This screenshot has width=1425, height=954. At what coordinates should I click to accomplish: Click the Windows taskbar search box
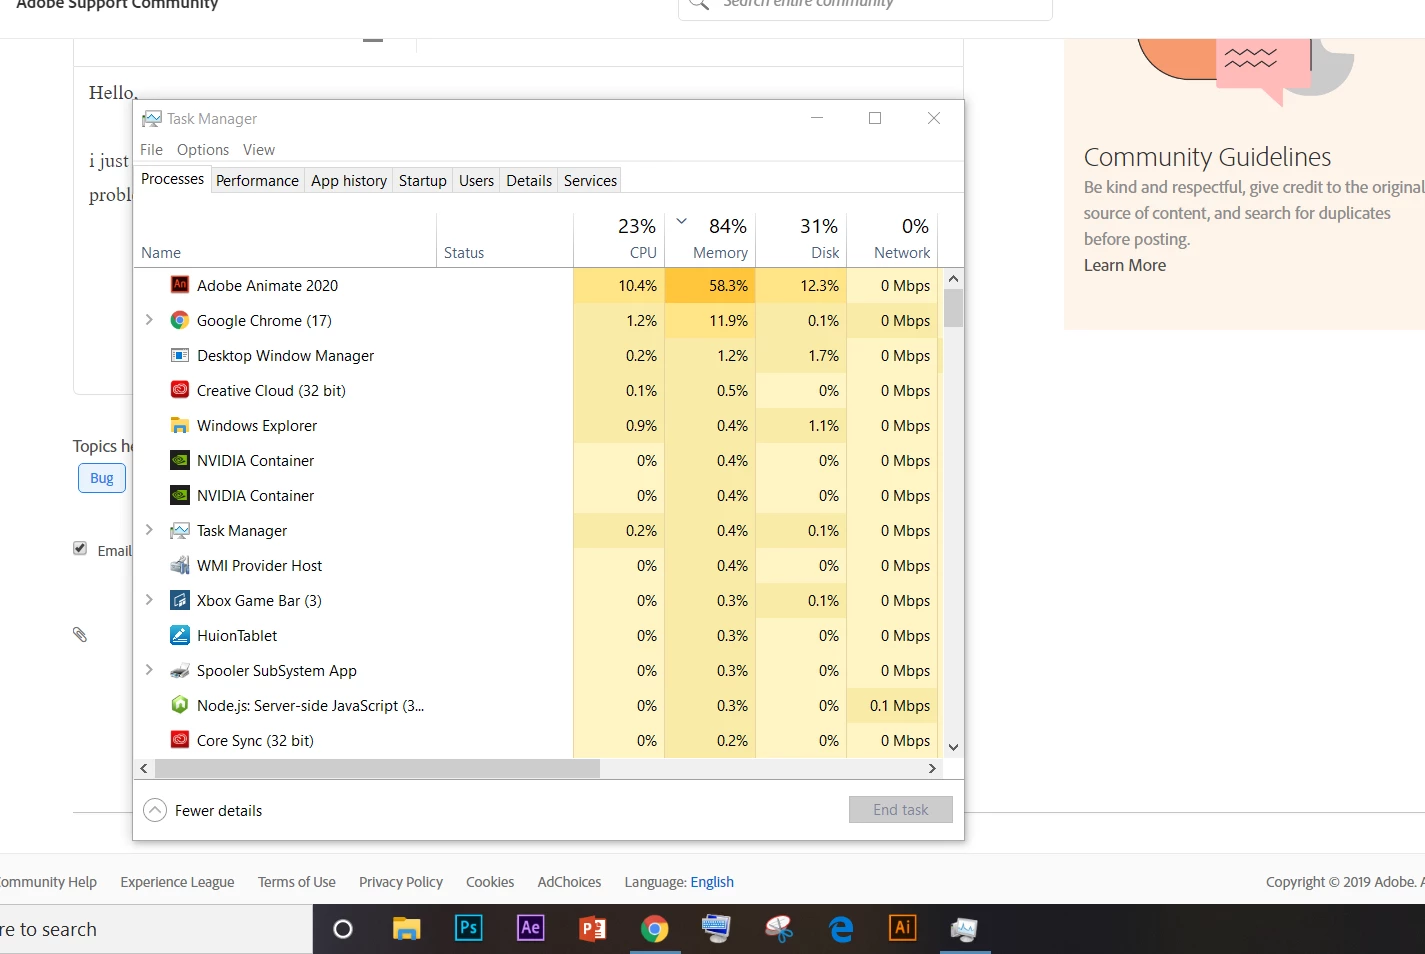click(x=156, y=929)
